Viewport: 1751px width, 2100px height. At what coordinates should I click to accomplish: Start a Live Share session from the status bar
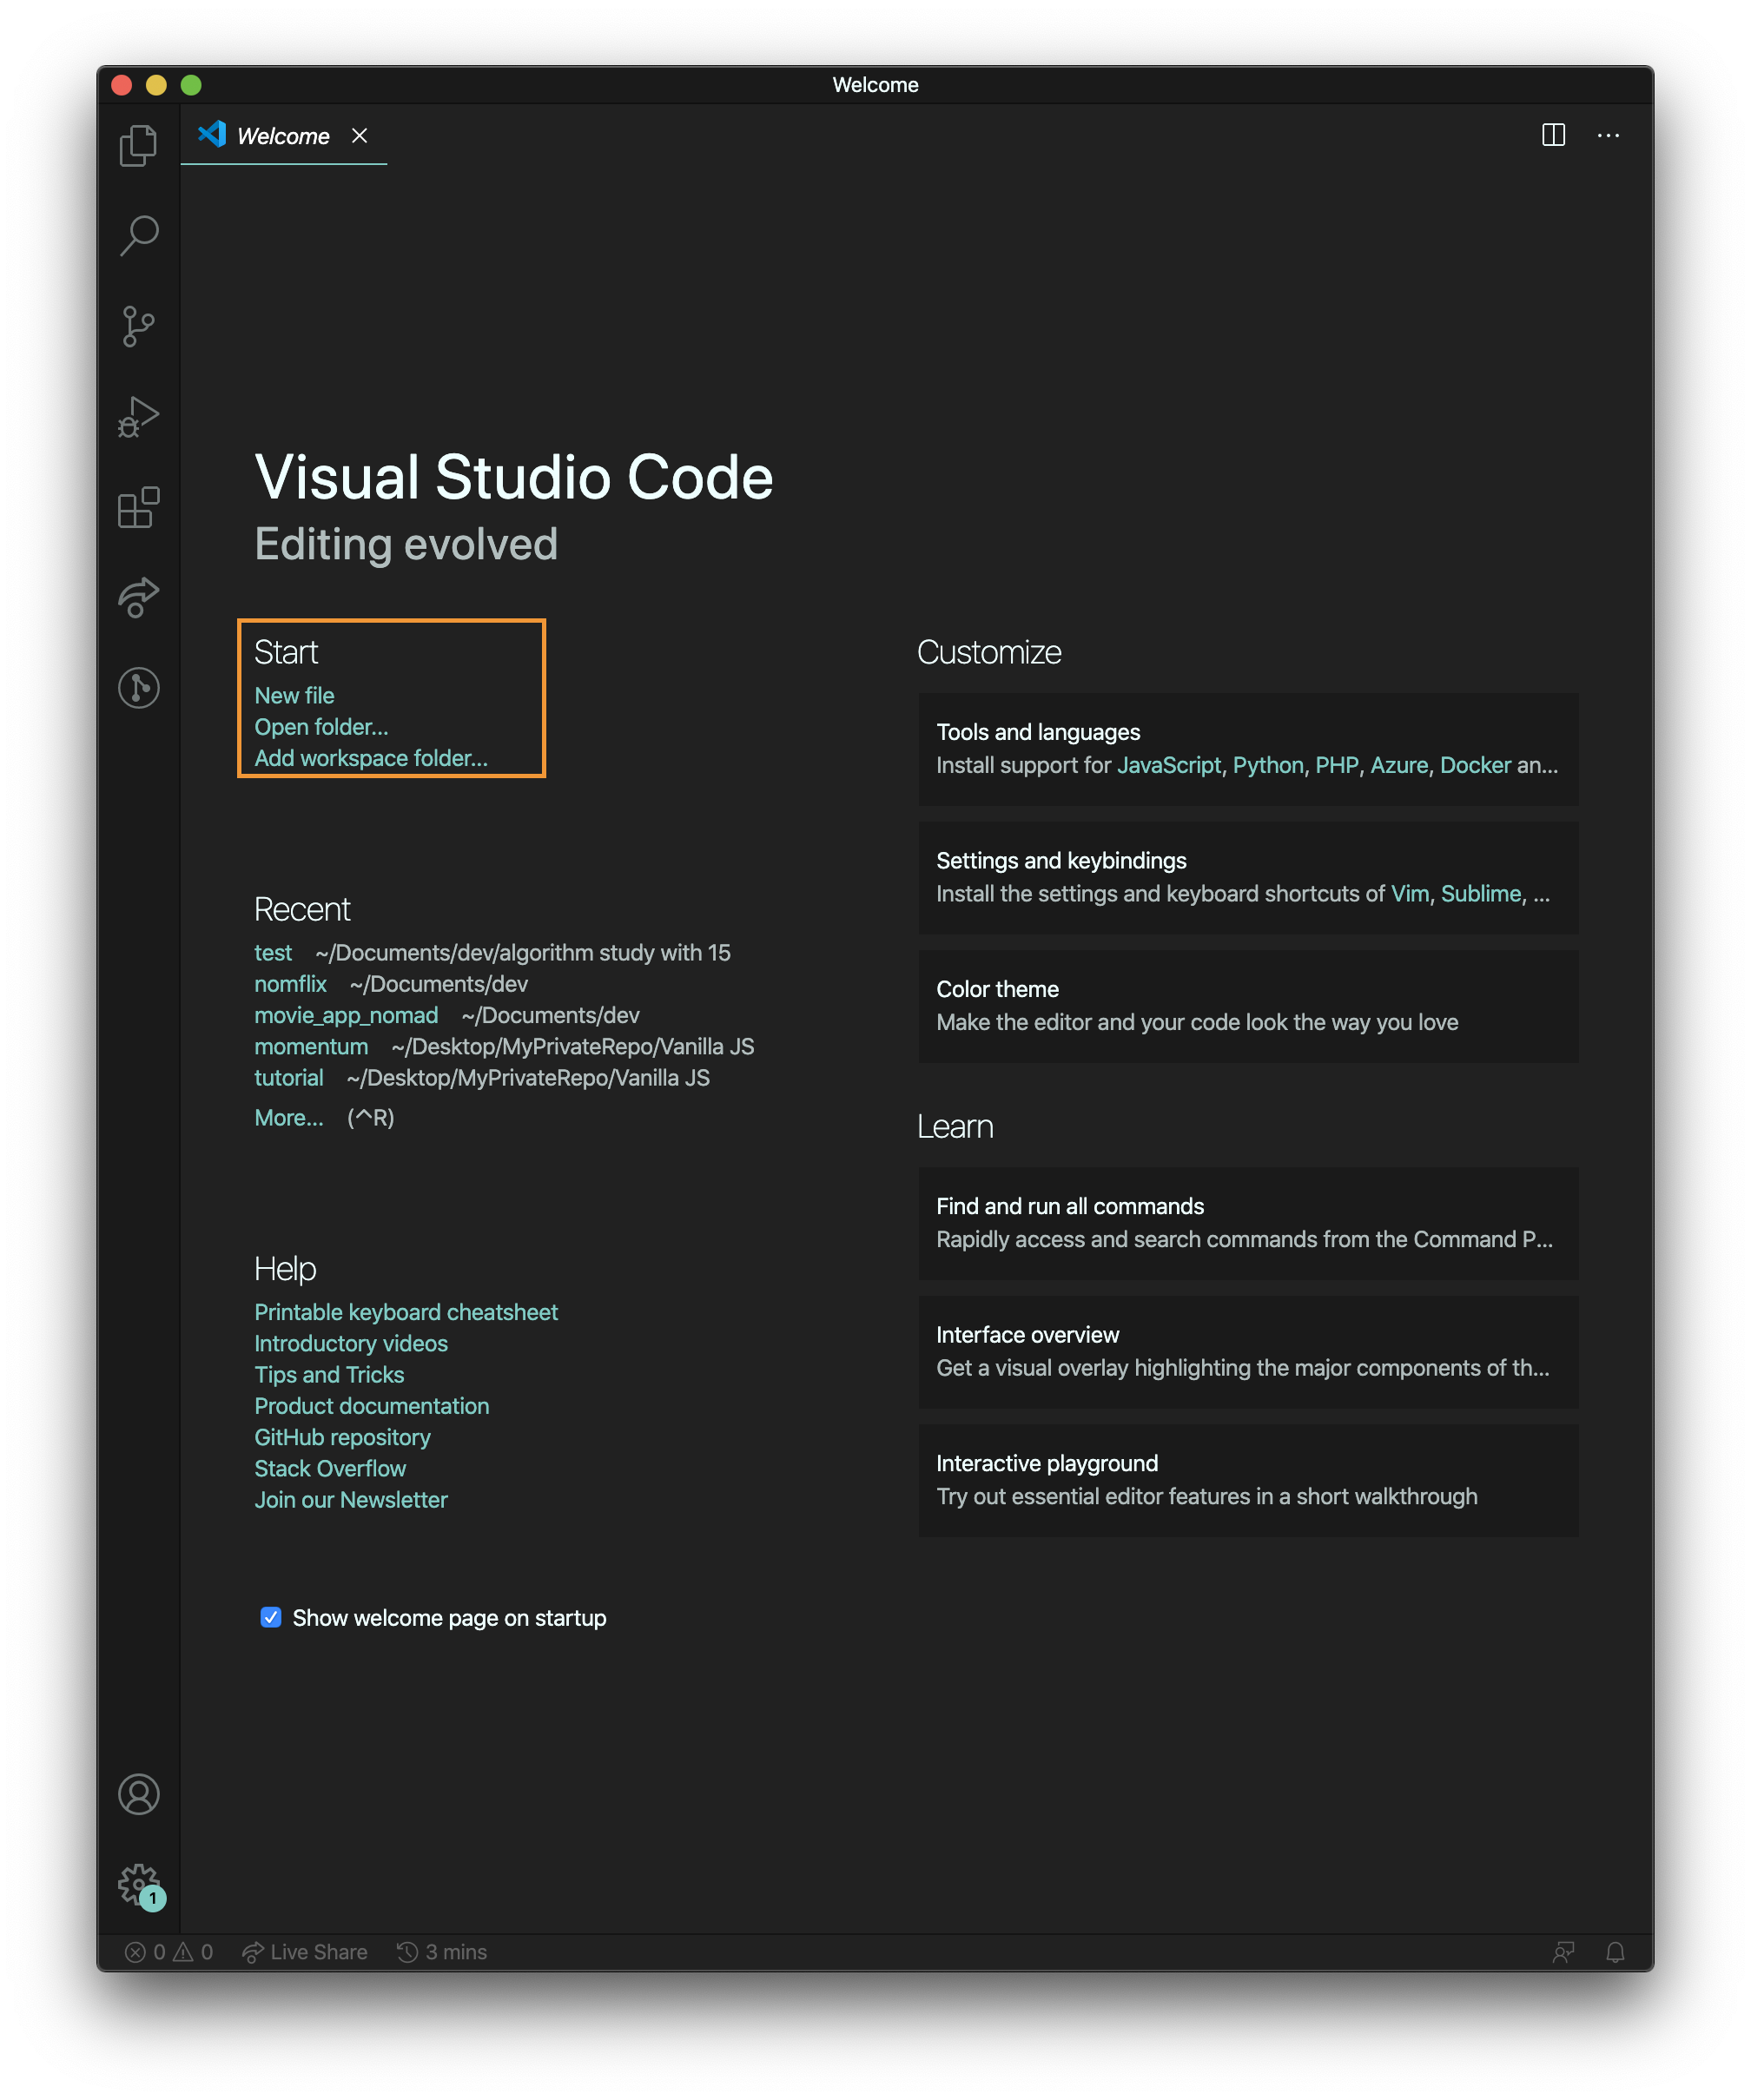click(x=305, y=1952)
